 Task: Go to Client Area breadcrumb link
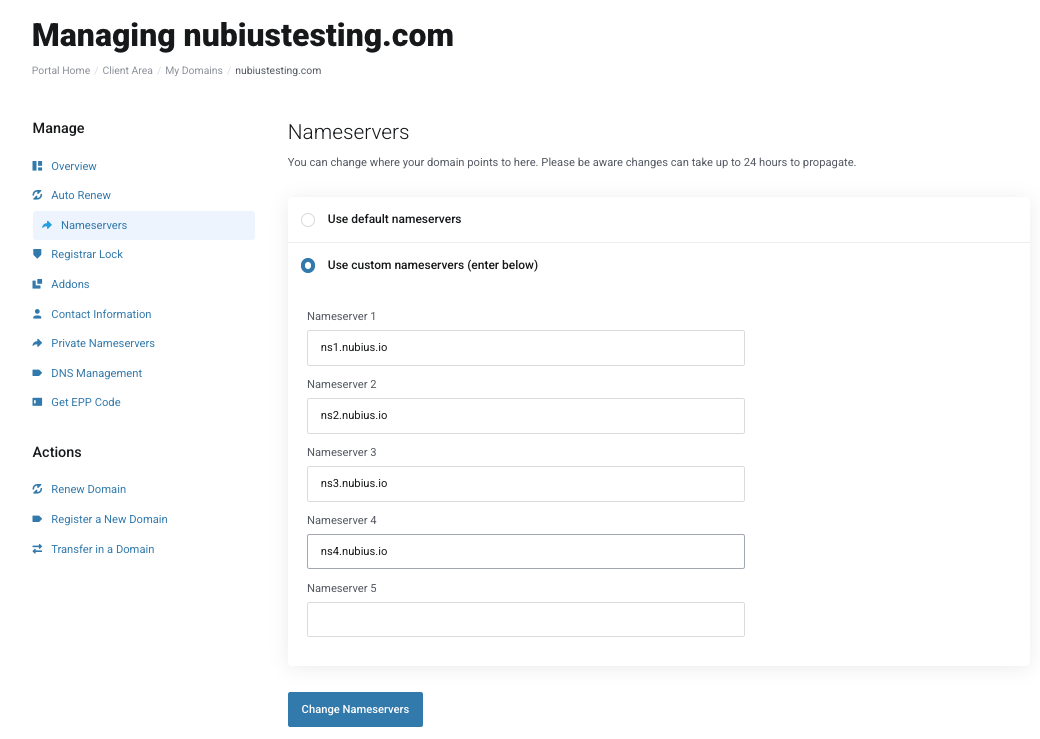(x=127, y=70)
